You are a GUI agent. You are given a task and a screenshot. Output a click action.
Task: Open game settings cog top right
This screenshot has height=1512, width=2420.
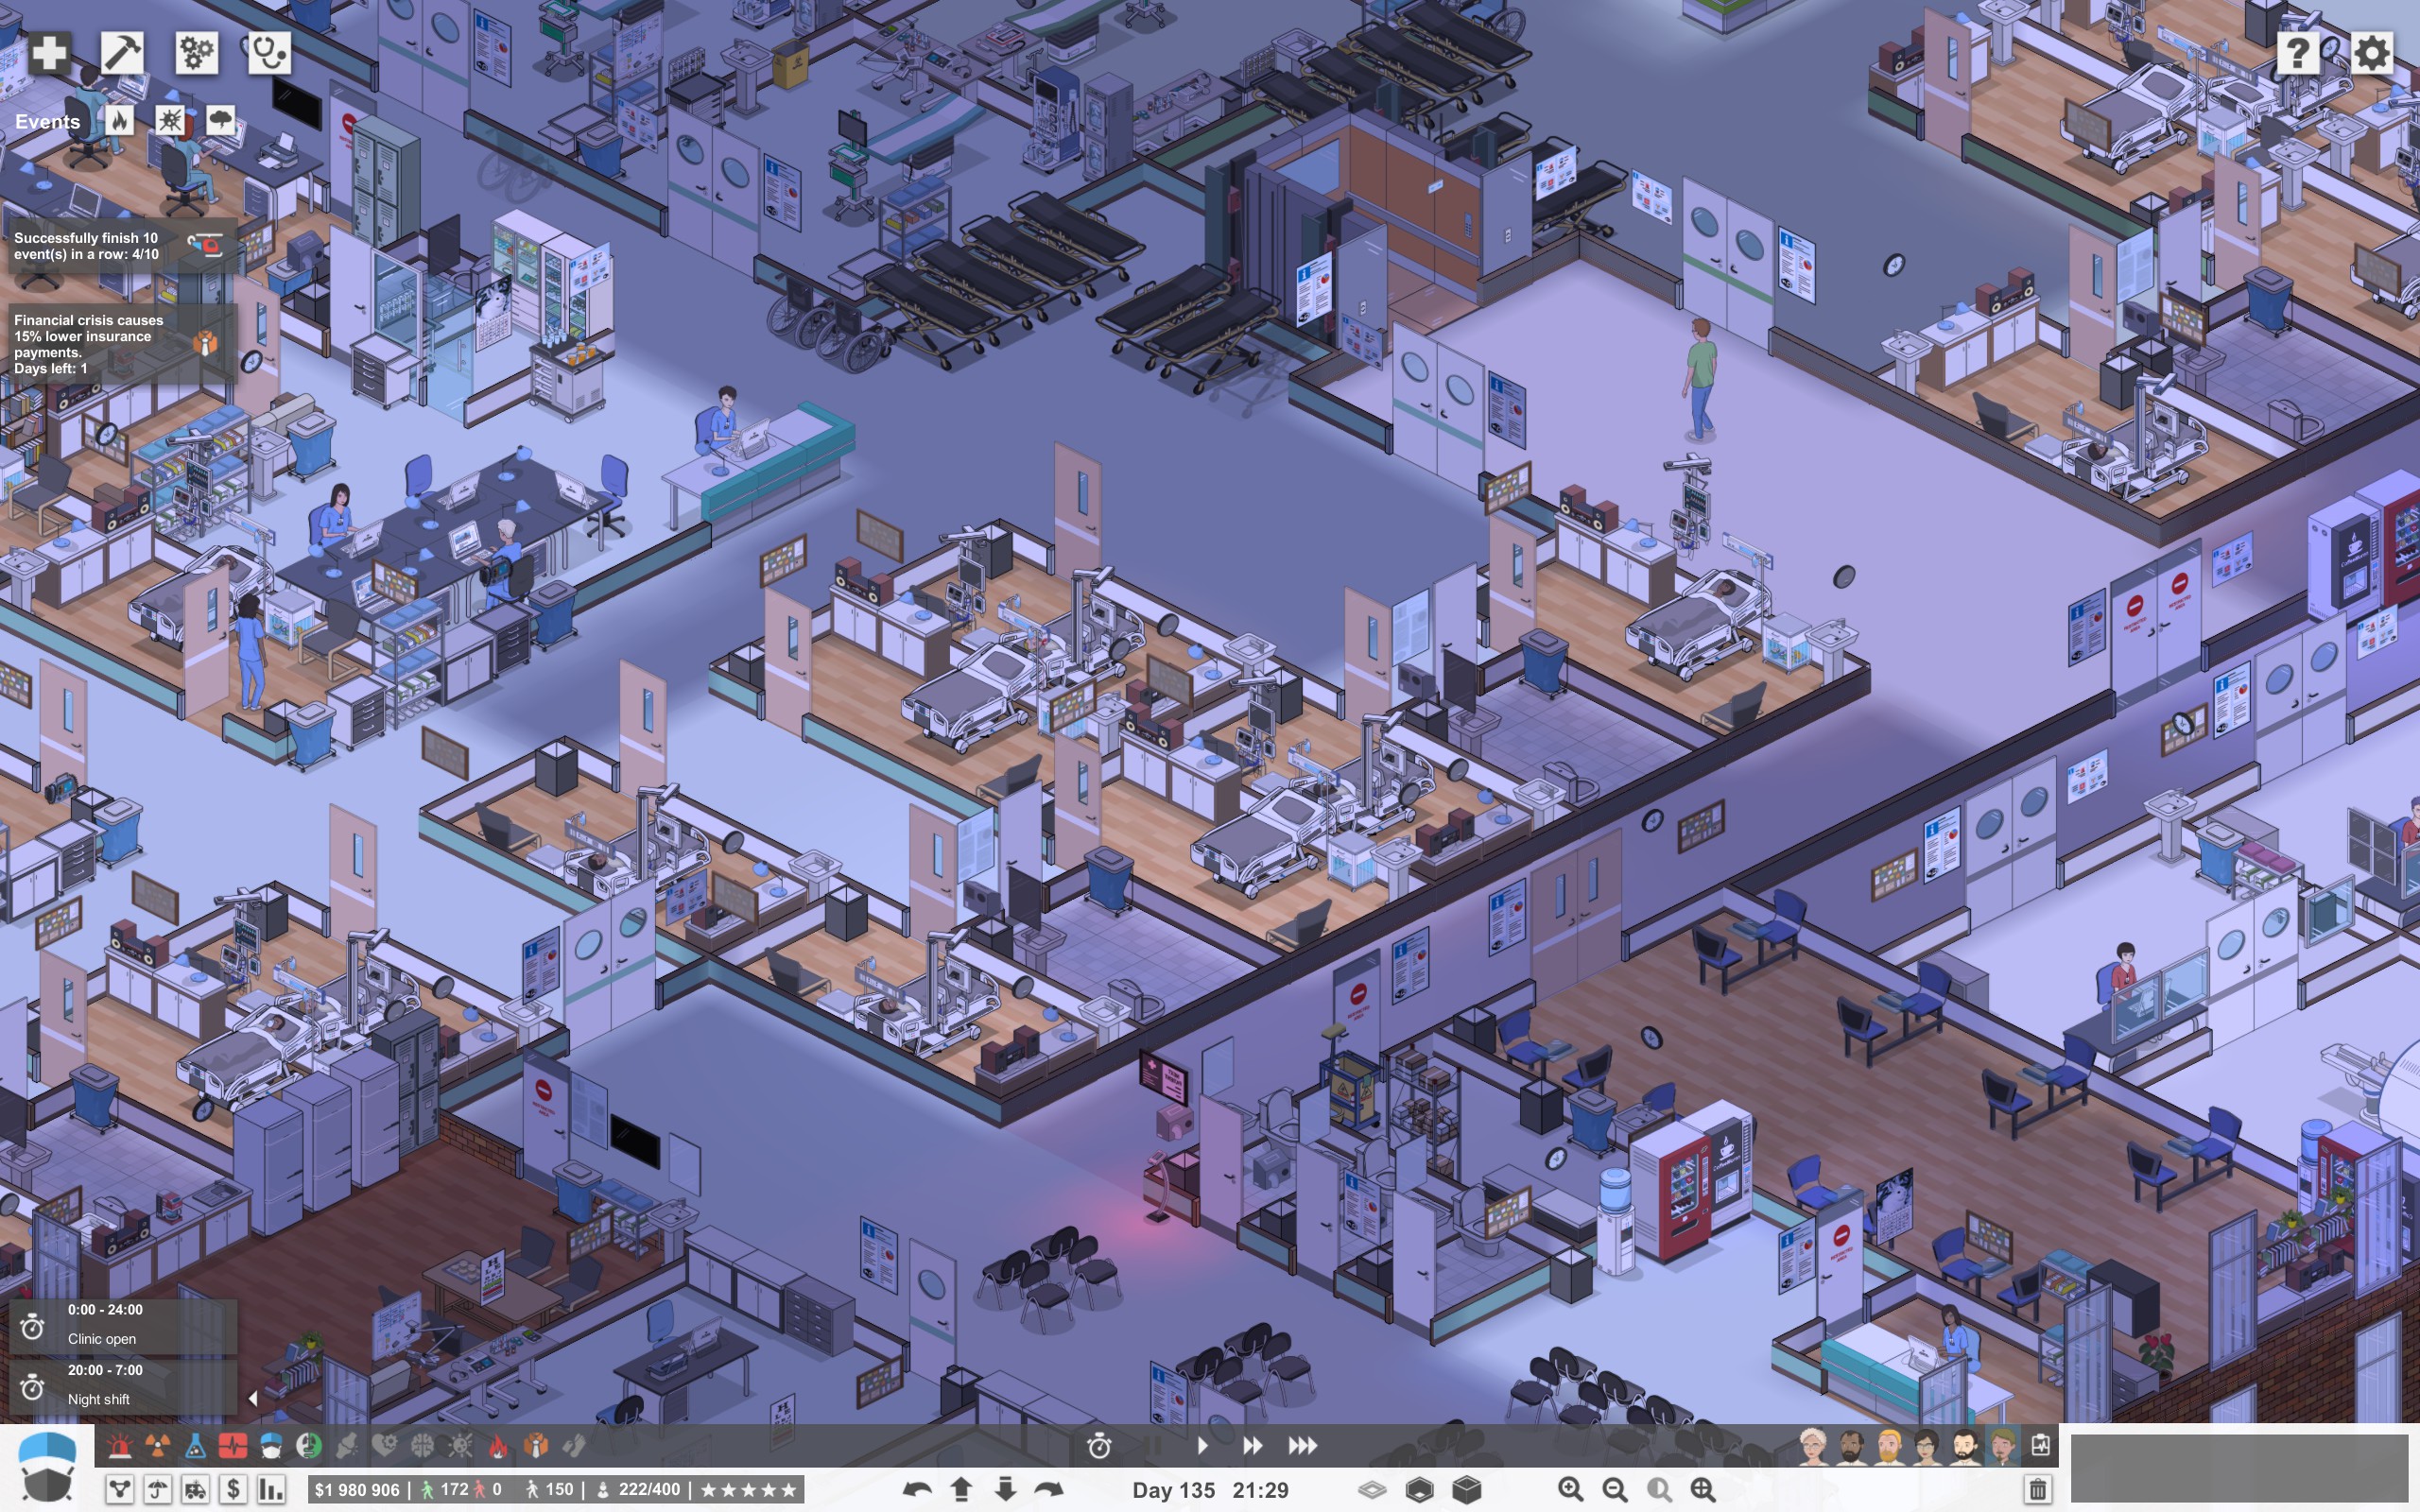pyautogui.click(x=2372, y=52)
